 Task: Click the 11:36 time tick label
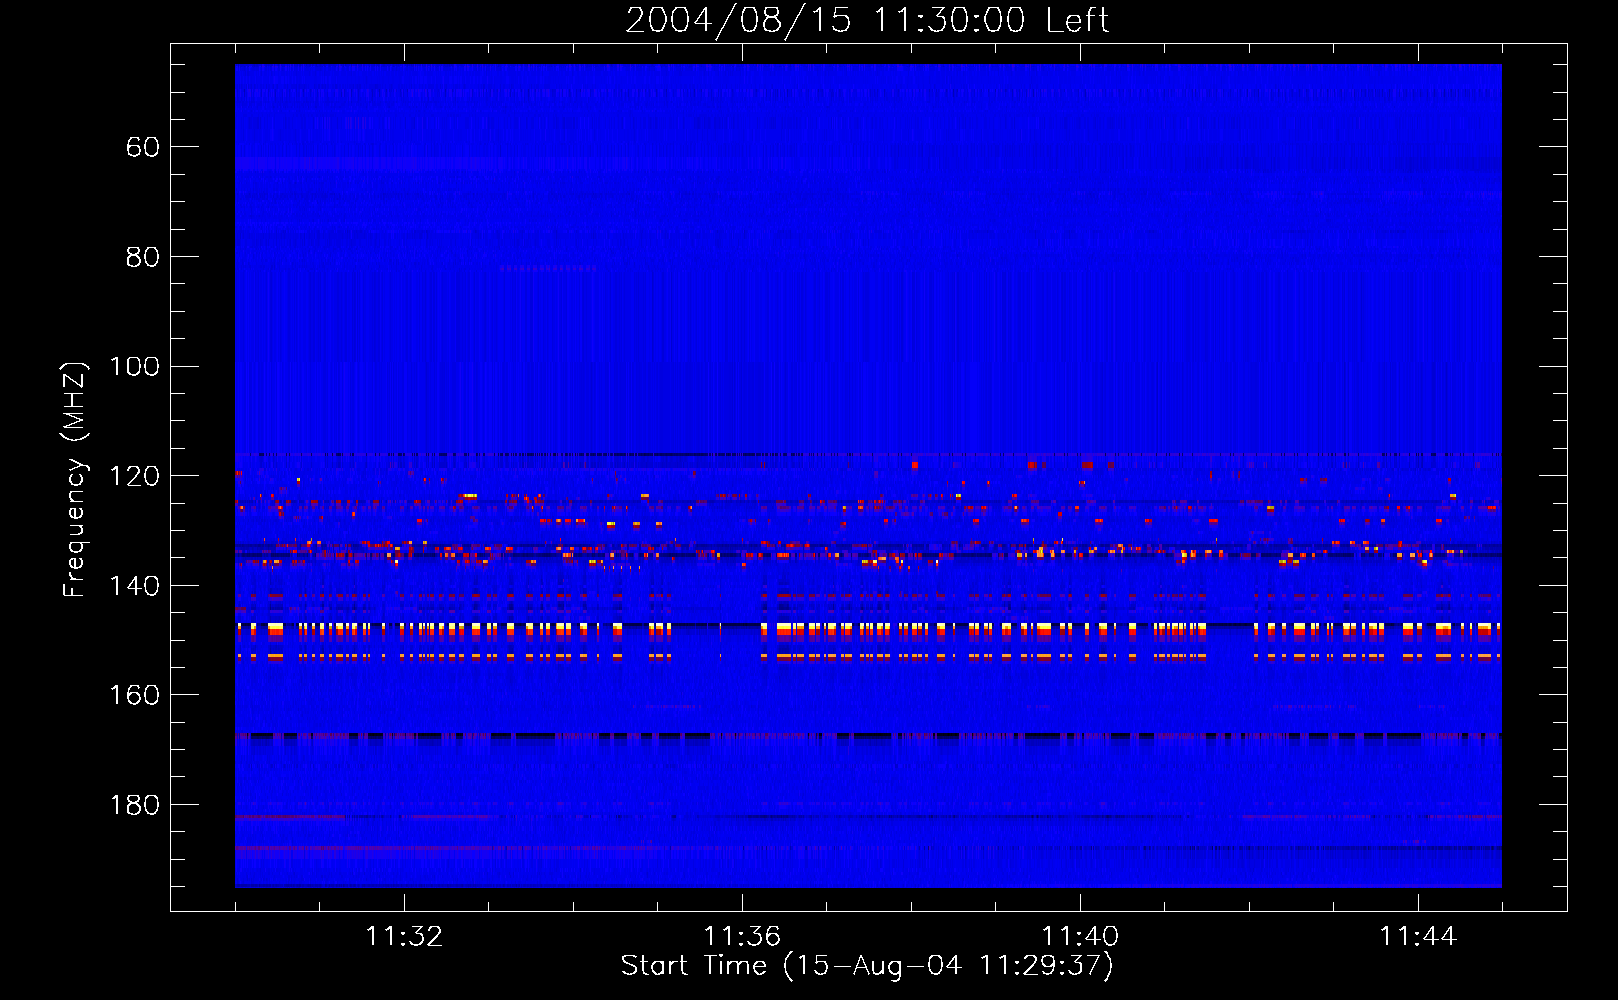coord(742,936)
